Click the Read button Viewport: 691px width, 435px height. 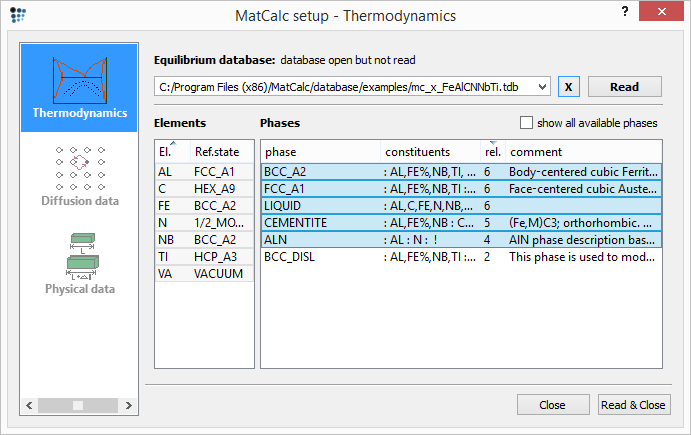[624, 87]
